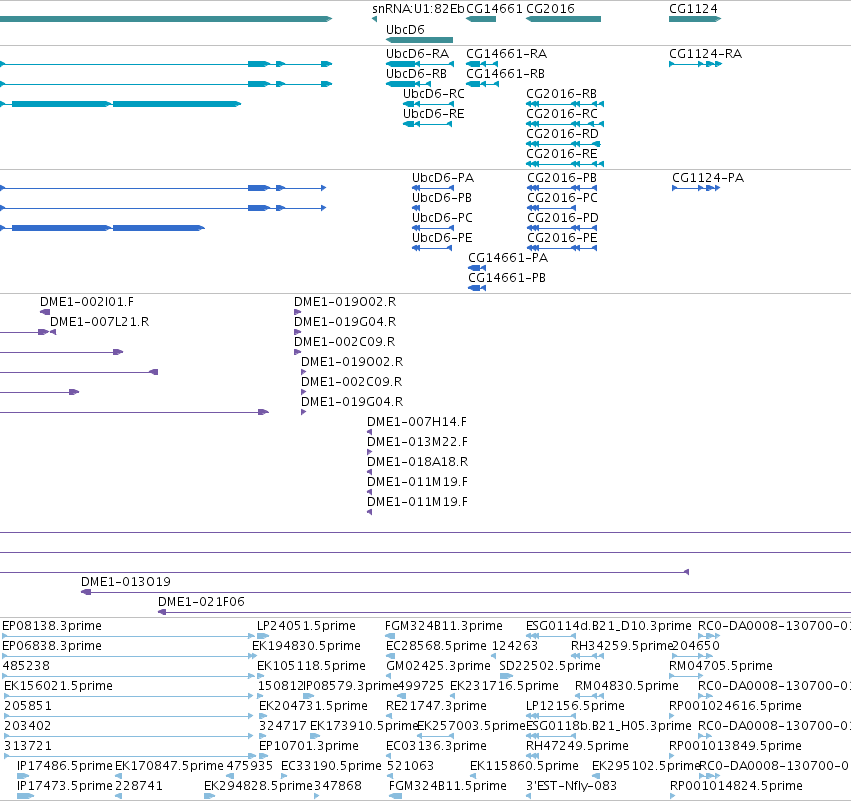Click the FGM324B11.5prime EST label
The height and width of the screenshot is (801, 851).
coord(448,786)
